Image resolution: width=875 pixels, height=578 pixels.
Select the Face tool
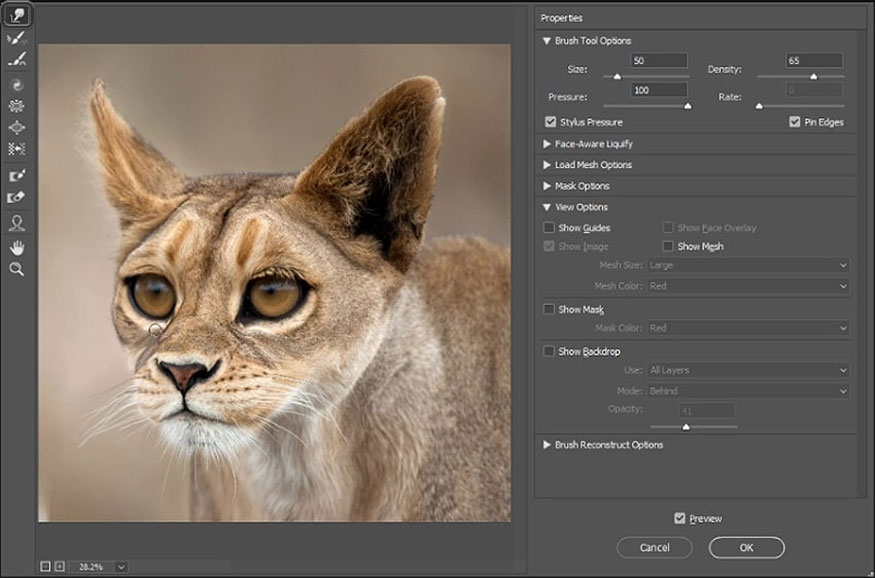pos(16,222)
